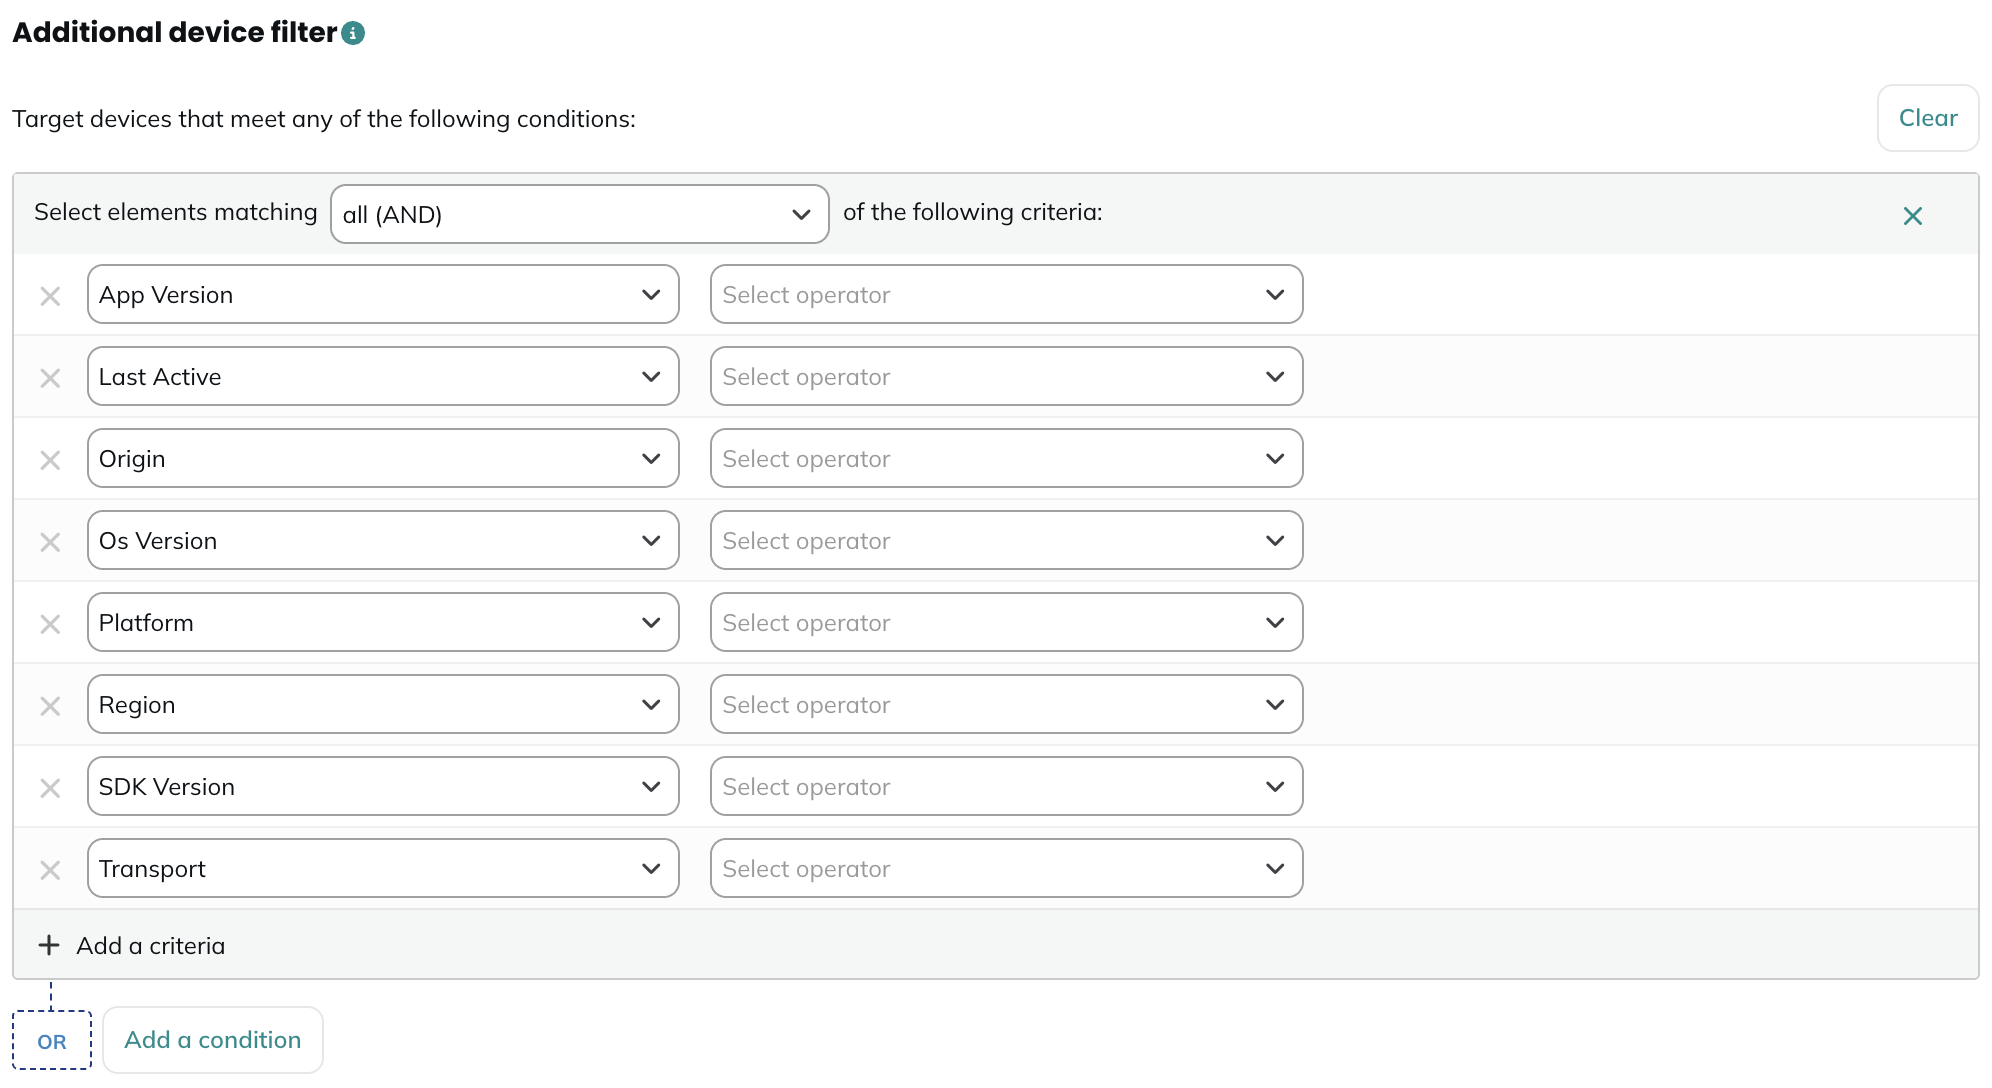Click Add a condition button
Image resolution: width=1992 pixels, height=1088 pixels.
click(212, 1040)
